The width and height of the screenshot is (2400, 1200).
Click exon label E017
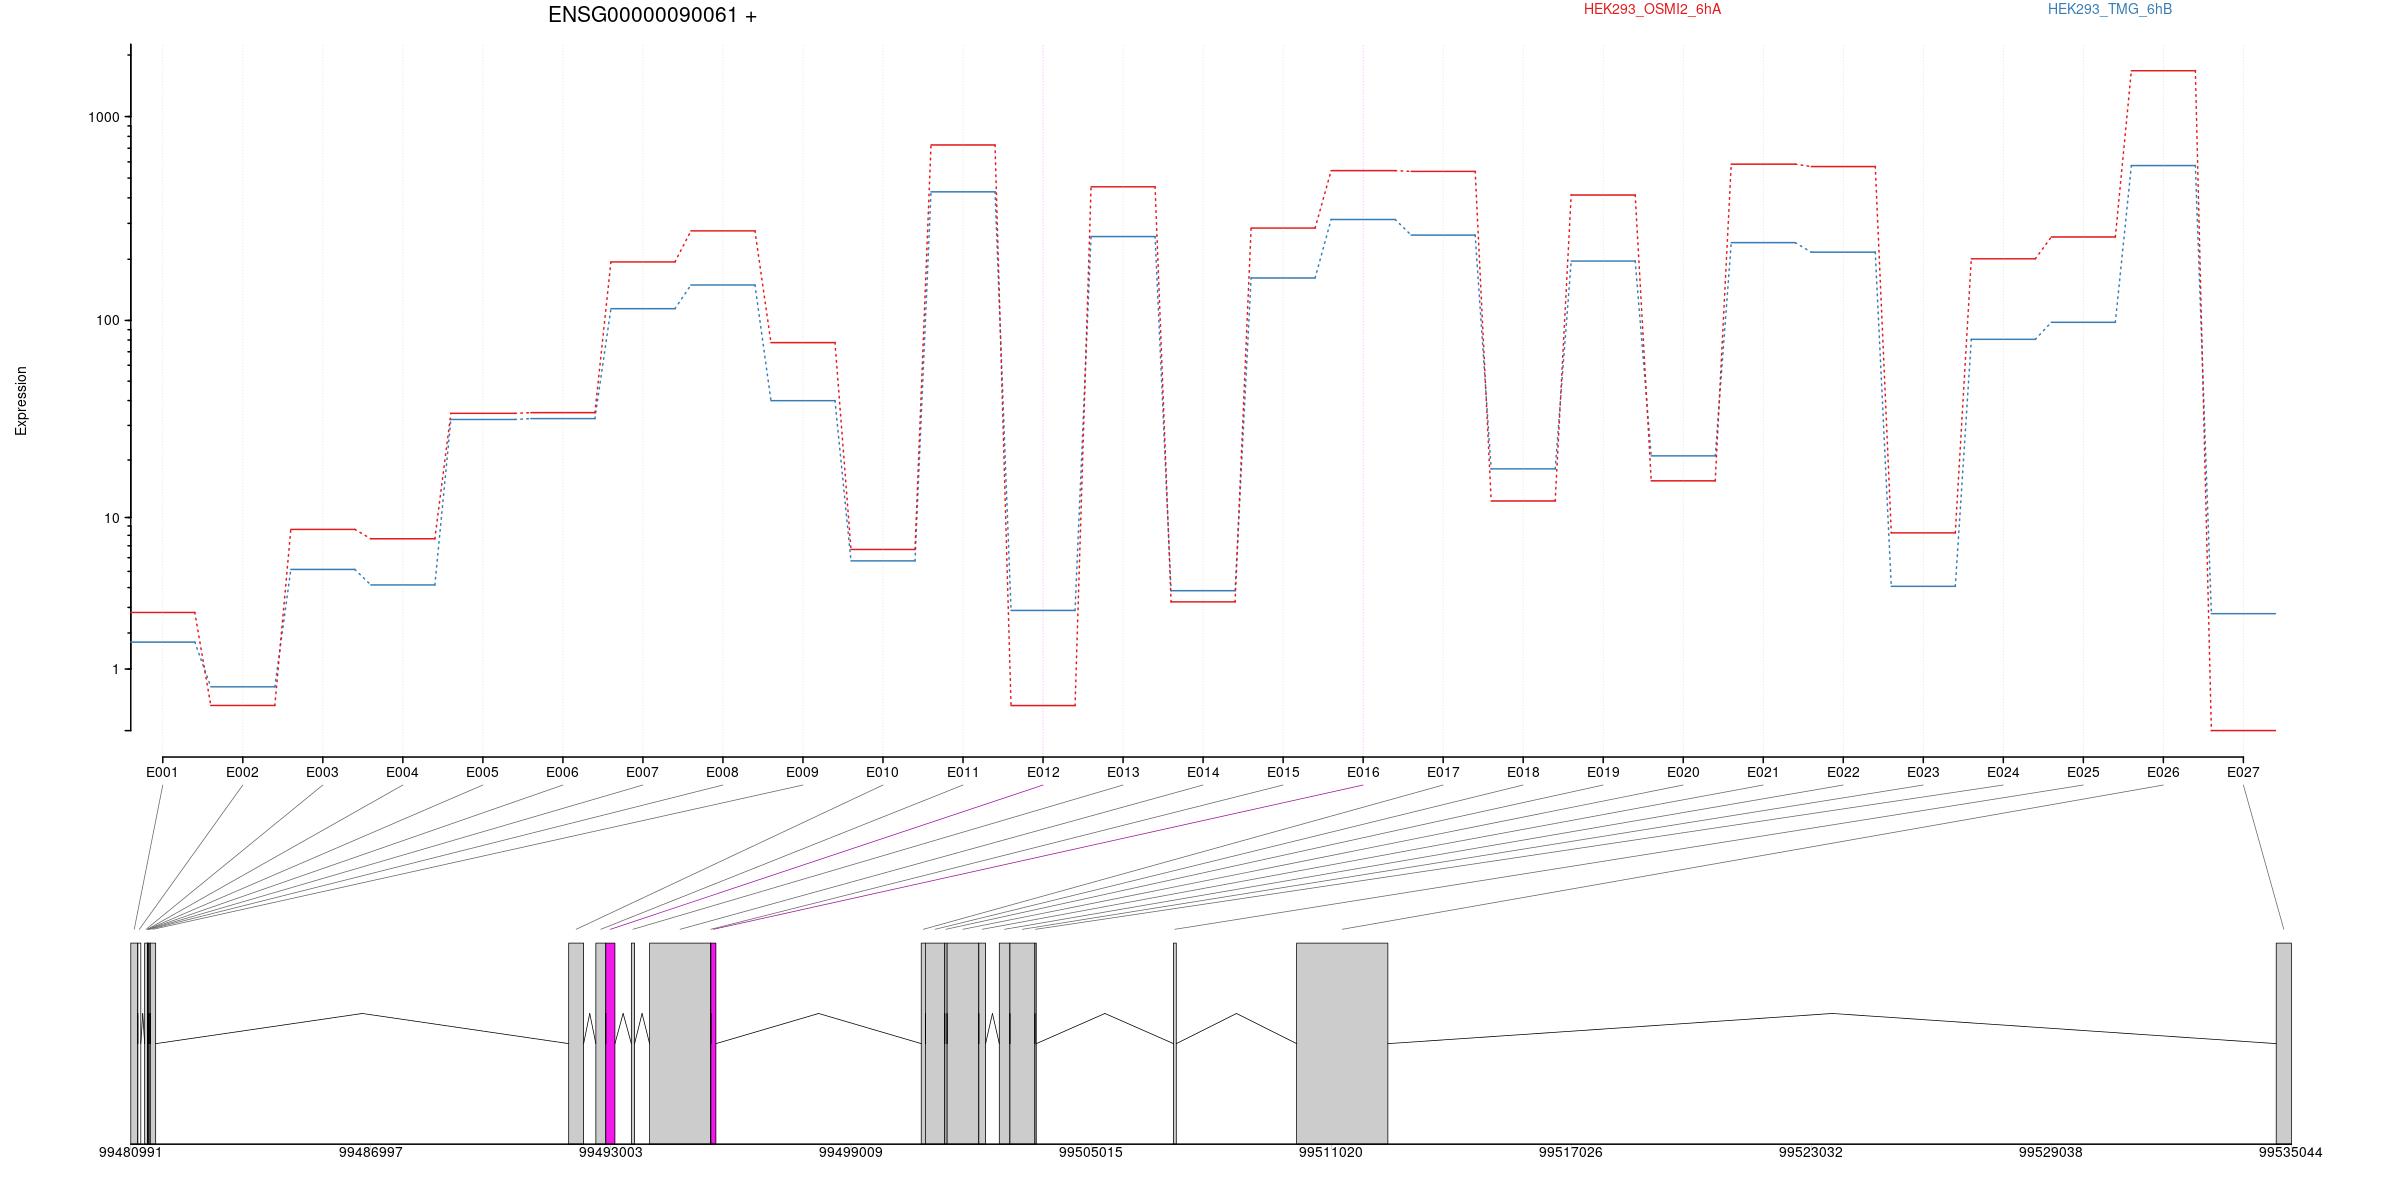pos(1443,772)
